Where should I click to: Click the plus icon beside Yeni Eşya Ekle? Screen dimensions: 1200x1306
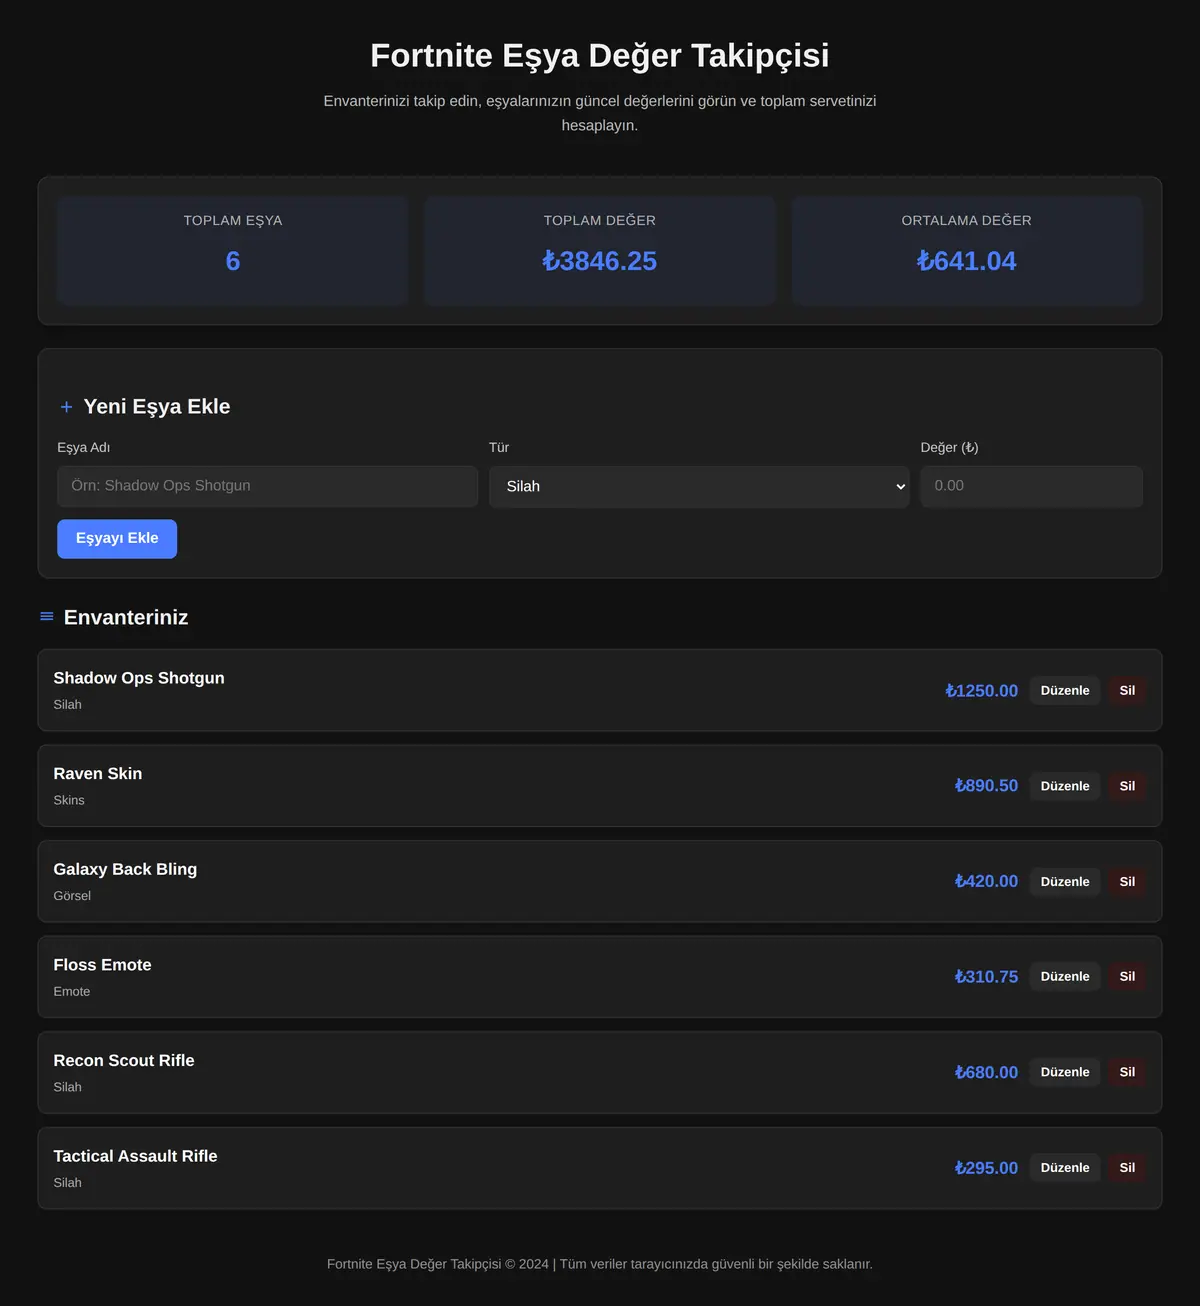[66, 407]
